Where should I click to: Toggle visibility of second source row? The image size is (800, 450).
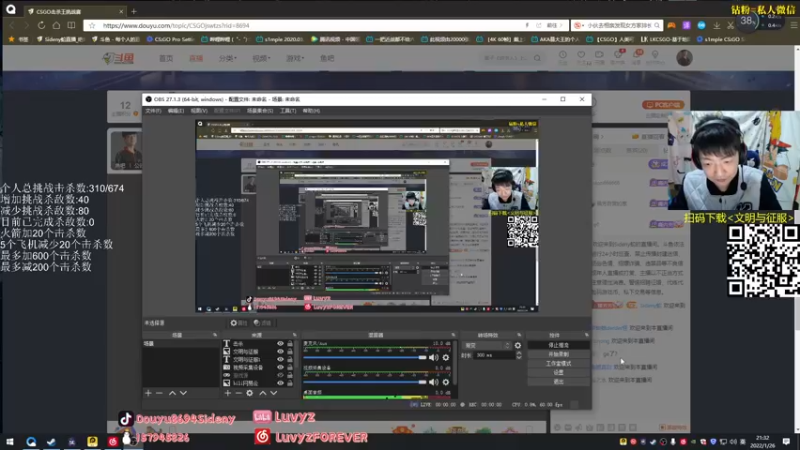(280, 352)
